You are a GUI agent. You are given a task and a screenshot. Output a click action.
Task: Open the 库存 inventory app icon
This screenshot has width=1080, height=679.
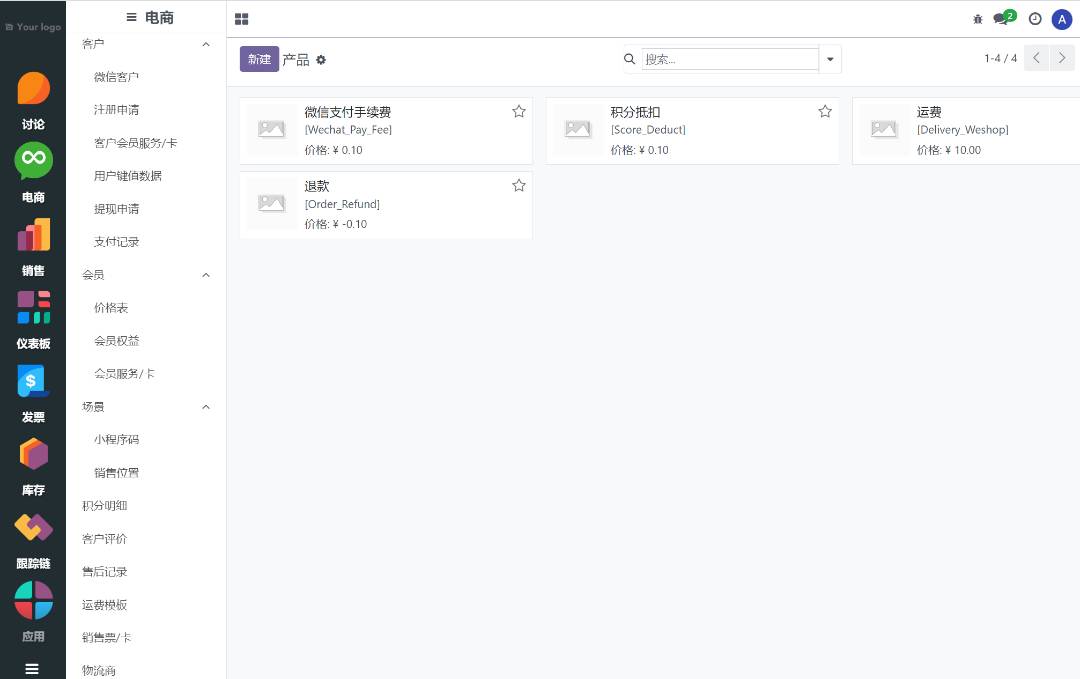[33, 454]
